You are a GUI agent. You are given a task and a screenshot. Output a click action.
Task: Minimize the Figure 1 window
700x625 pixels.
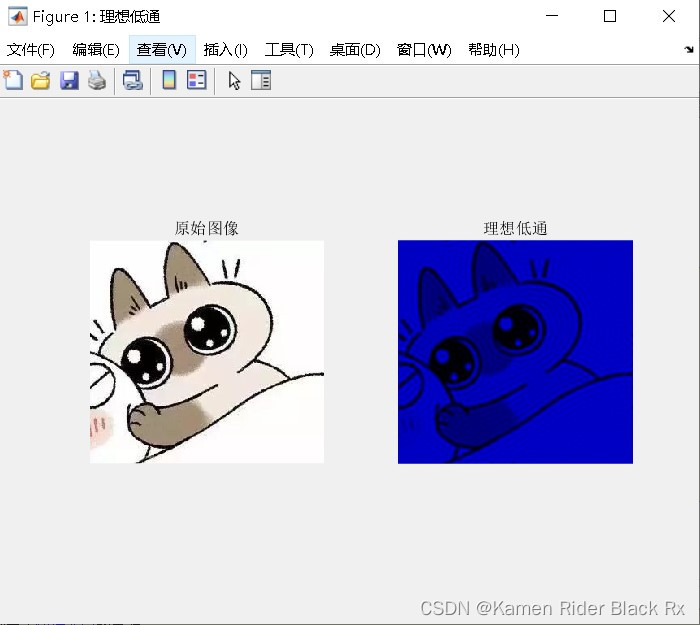(x=552, y=16)
